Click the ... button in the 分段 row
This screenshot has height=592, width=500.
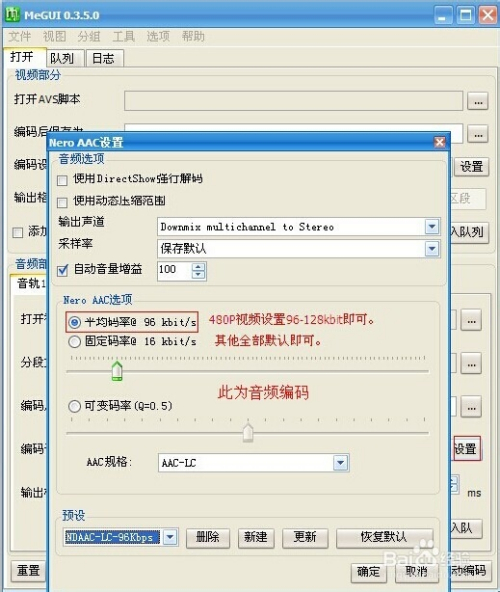471,364
